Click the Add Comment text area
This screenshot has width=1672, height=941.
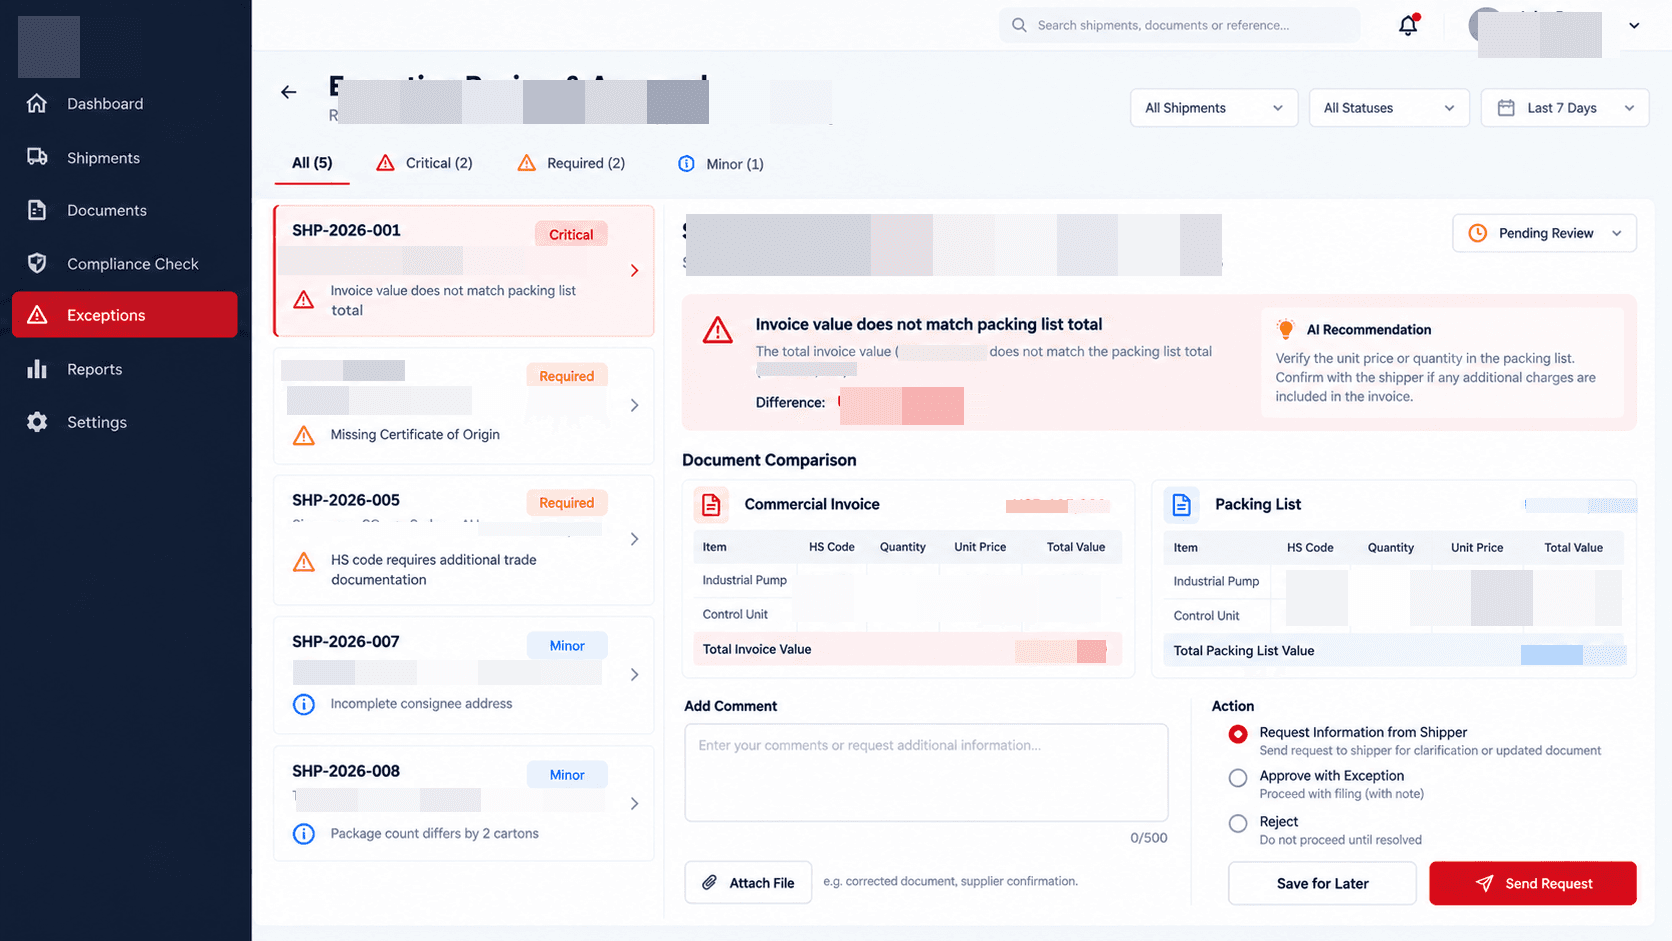tap(926, 772)
